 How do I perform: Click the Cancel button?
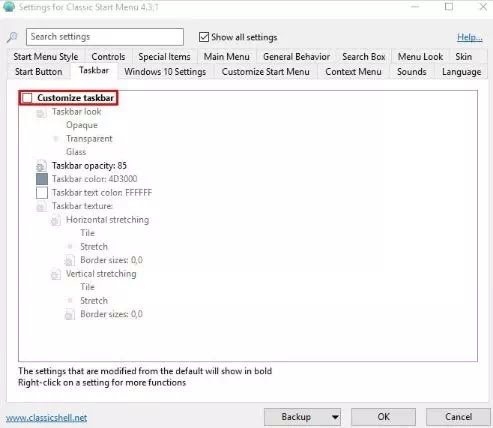pos(458,417)
